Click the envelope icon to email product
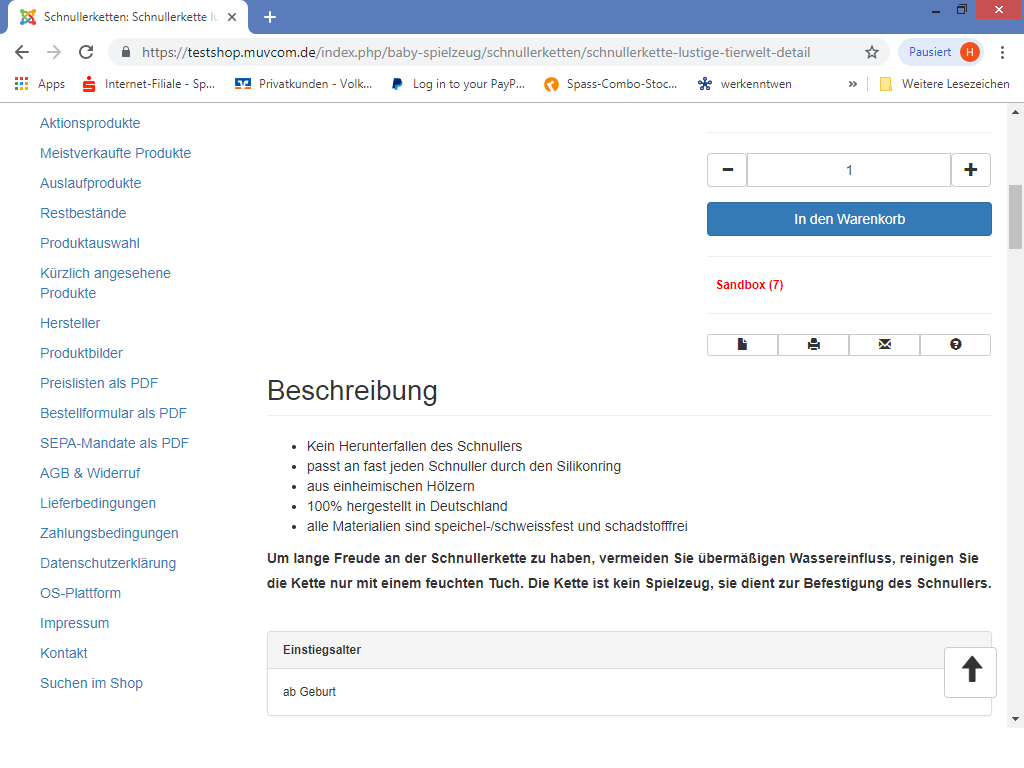The width and height of the screenshot is (1024, 768). (884, 345)
